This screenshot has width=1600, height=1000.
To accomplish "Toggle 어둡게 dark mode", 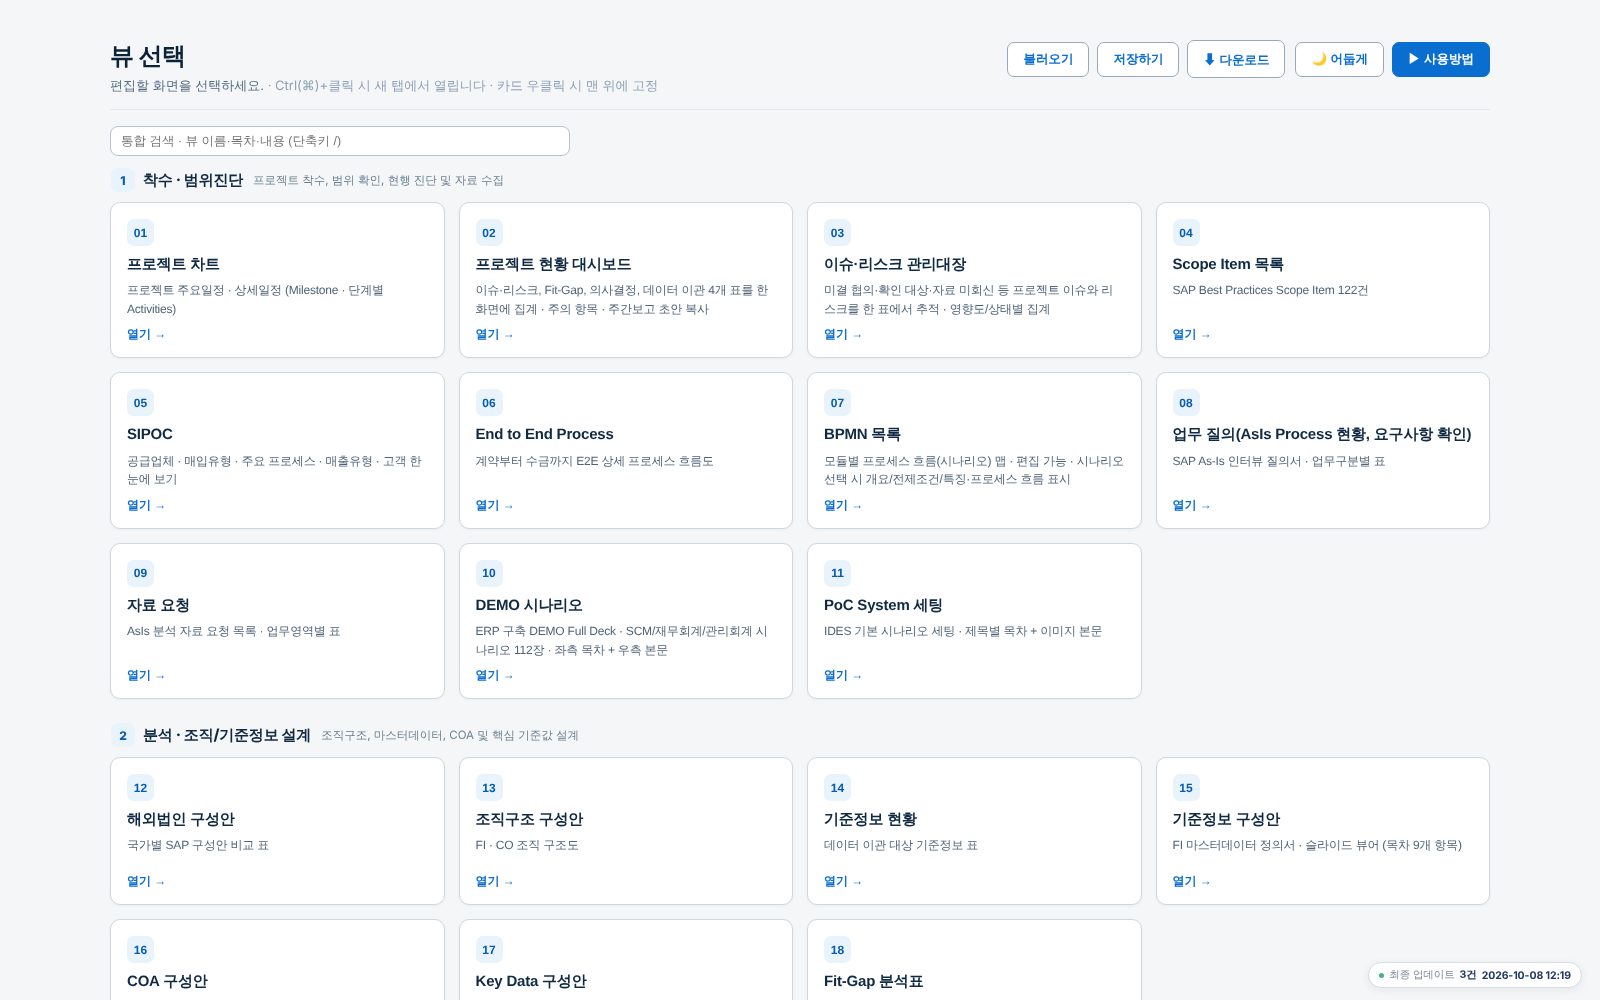I will [1339, 59].
